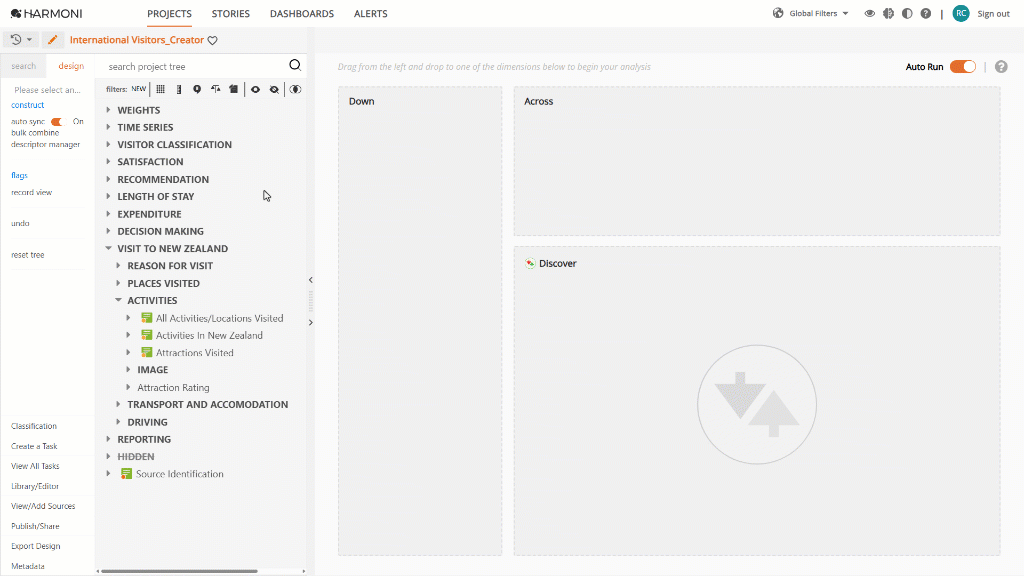Expand the SATISFACTION tree node
Viewport: 1024px width, 576px height.
coord(108,161)
